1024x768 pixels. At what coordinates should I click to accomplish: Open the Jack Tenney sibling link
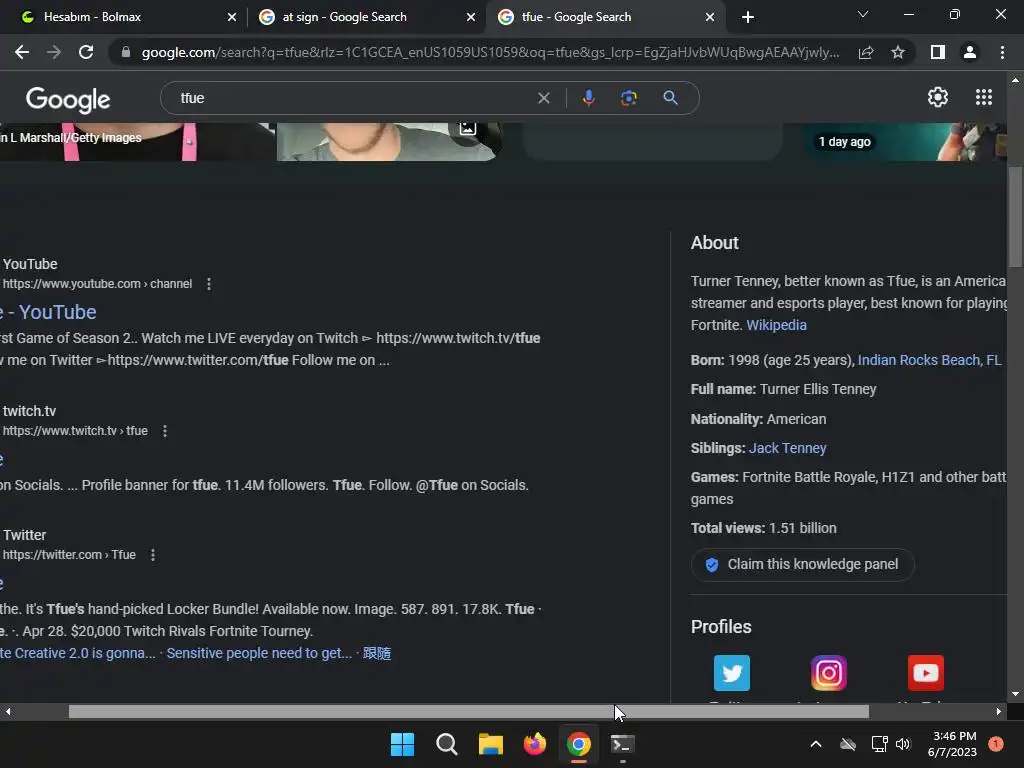(x=787, y=448)
